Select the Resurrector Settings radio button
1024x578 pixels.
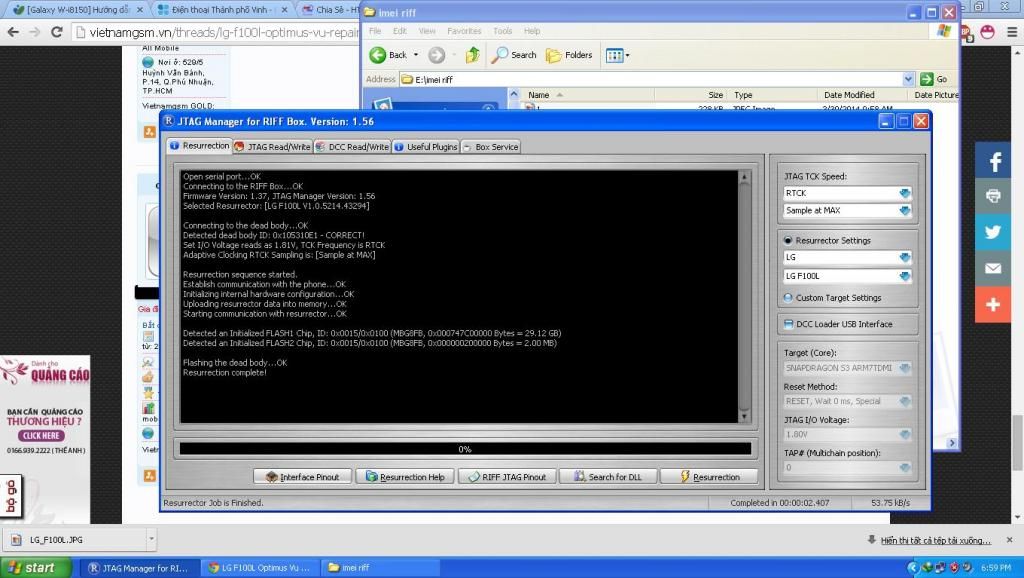tap(788, 240)
